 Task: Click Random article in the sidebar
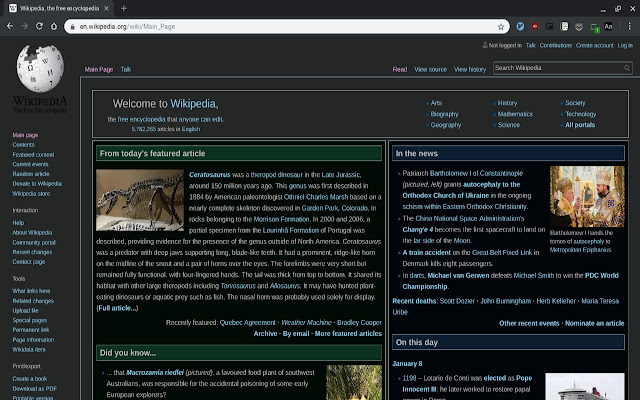point(31,174)
